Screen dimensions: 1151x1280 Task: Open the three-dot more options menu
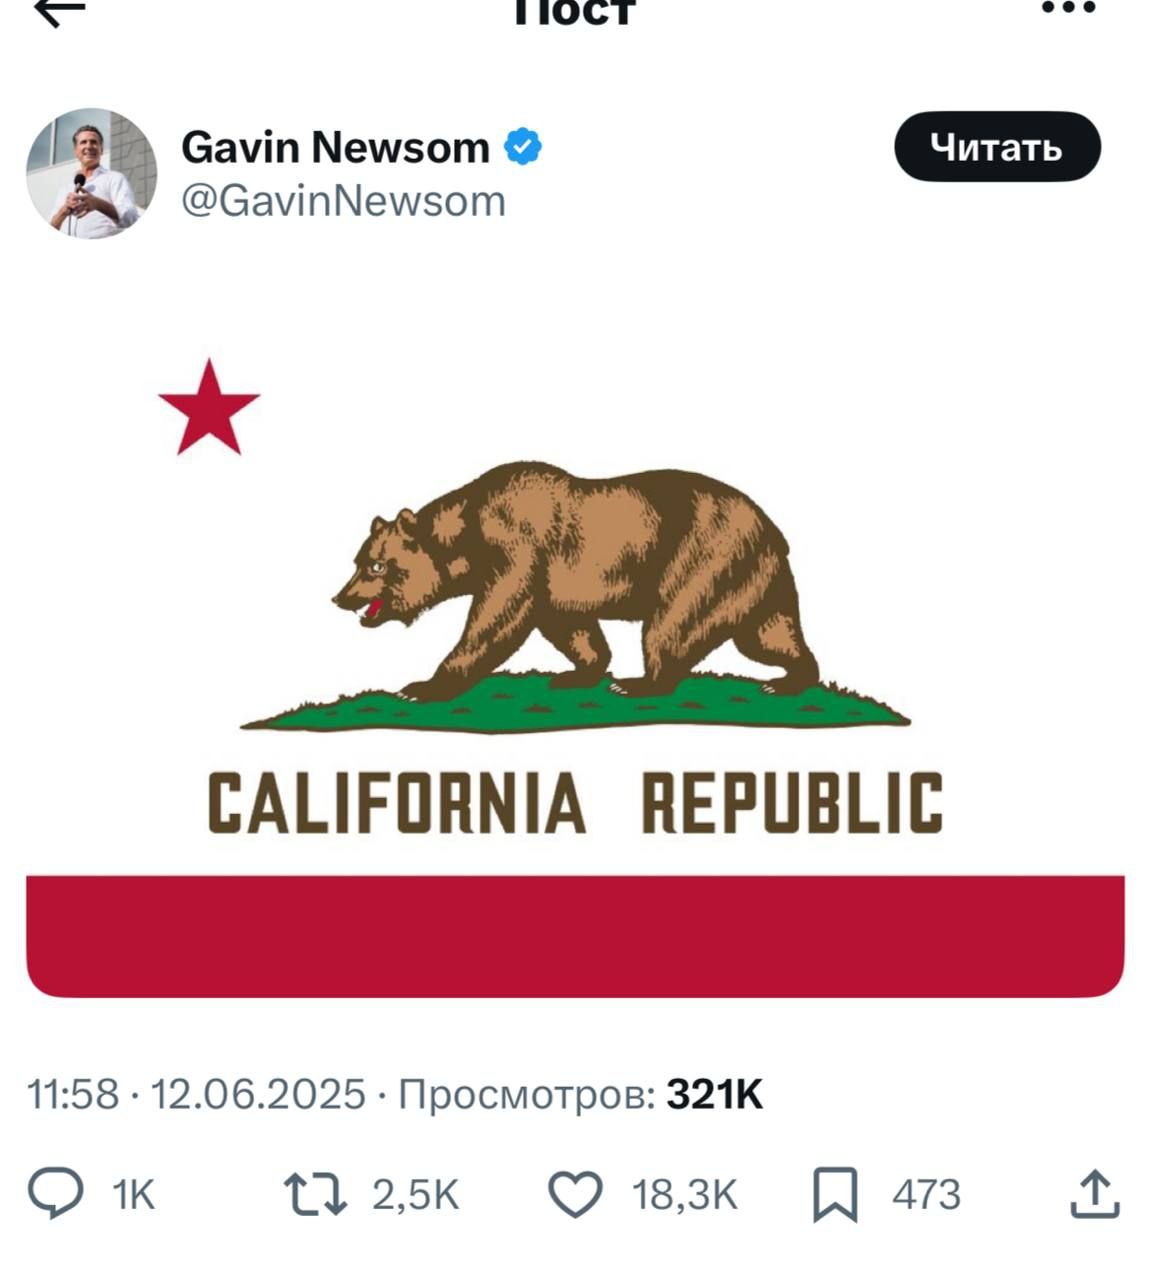1069,8
